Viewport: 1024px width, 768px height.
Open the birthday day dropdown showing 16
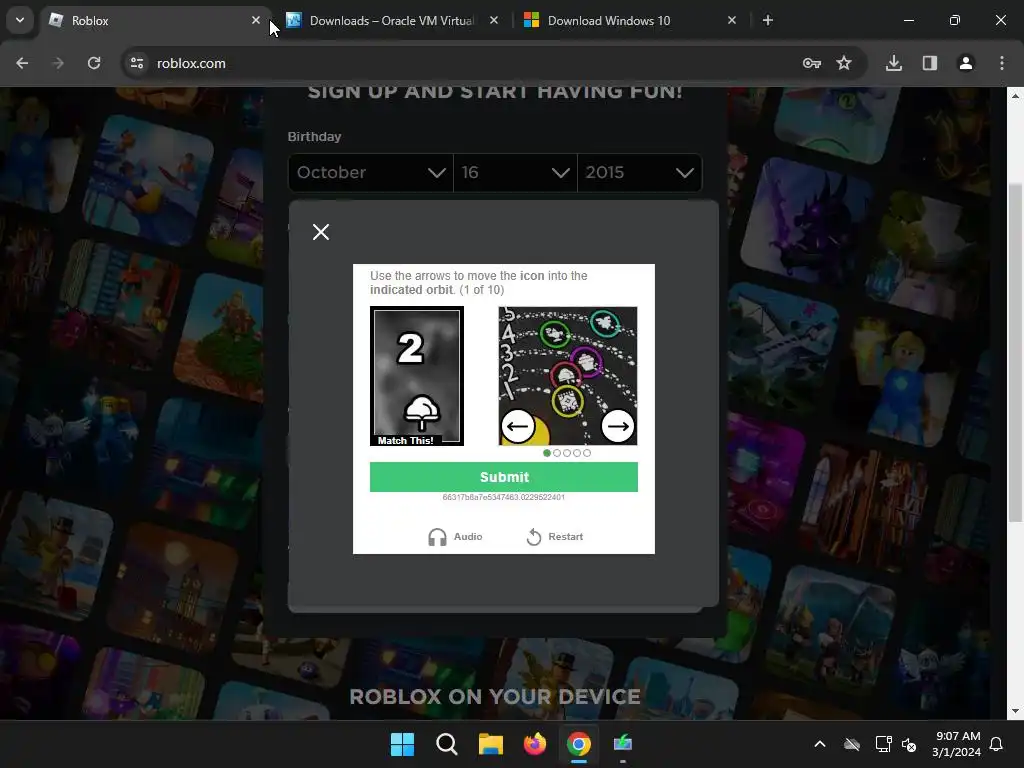[x=515, y=172]
